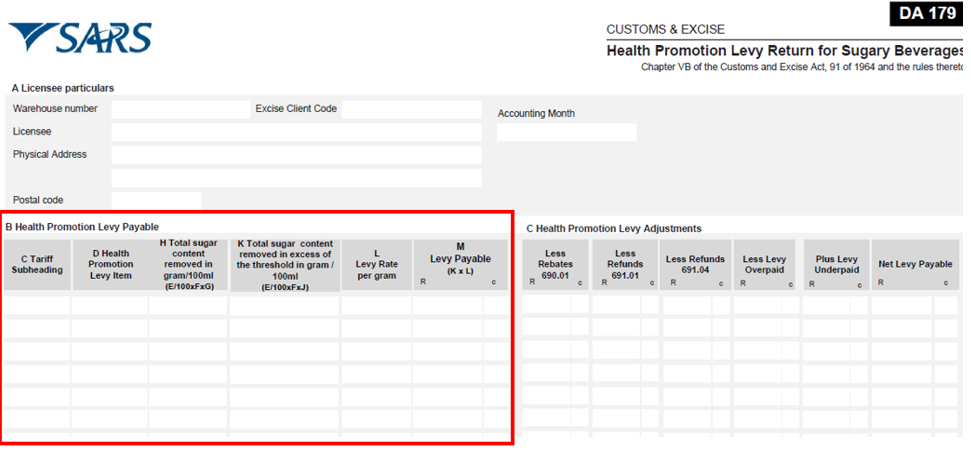Click the Plus Levy Underpaid header
Image resolution: width=971 pixels, height=452 pixels.
(836, 265)
